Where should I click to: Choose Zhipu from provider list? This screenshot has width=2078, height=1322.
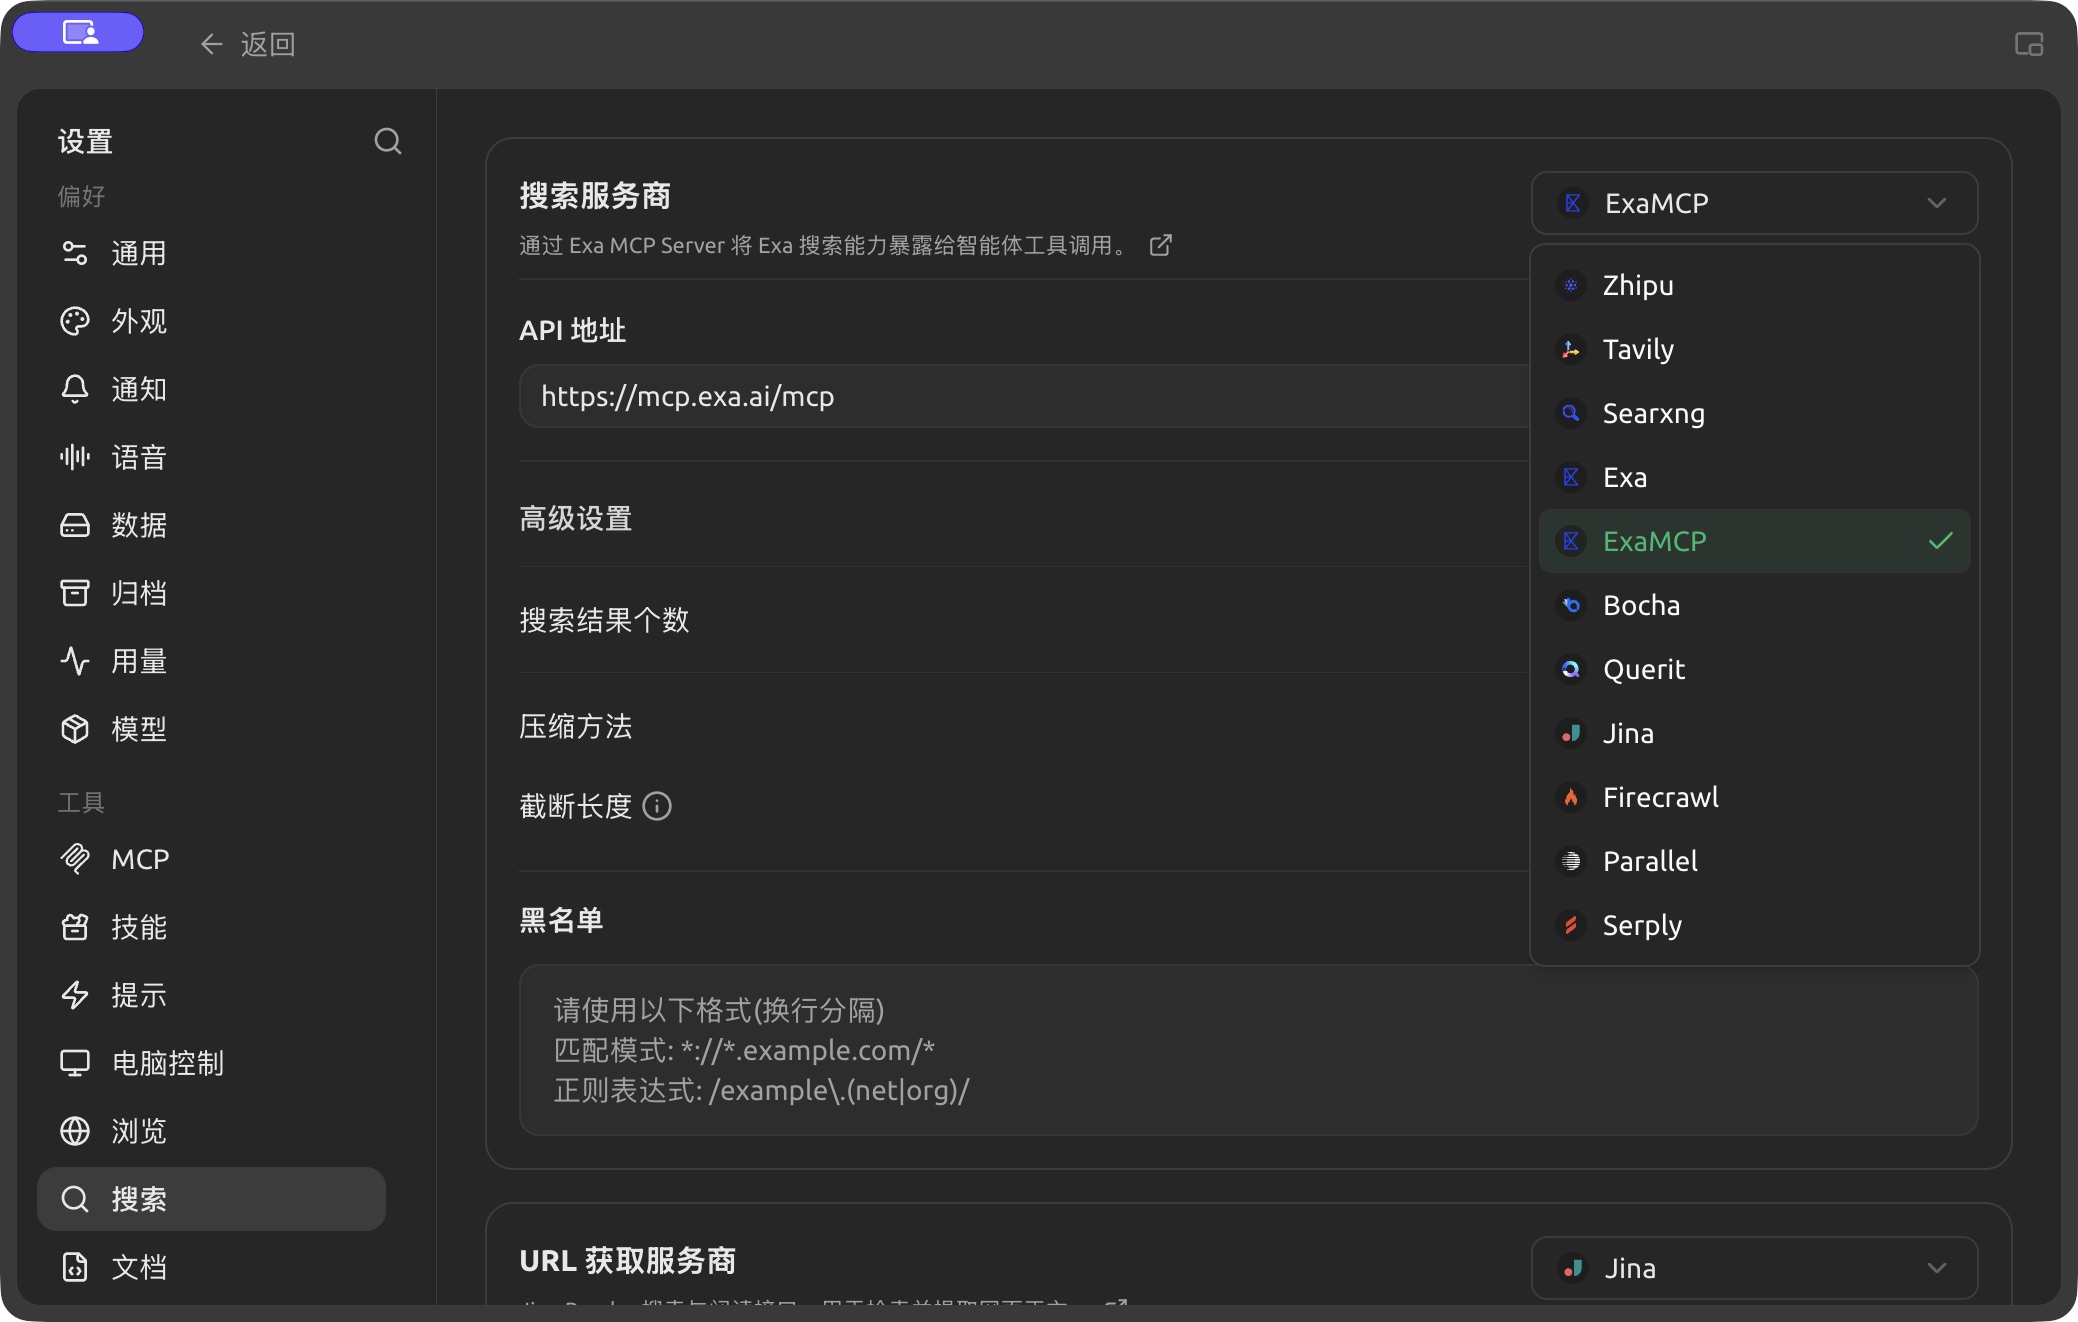click(x=1754, y=286)
